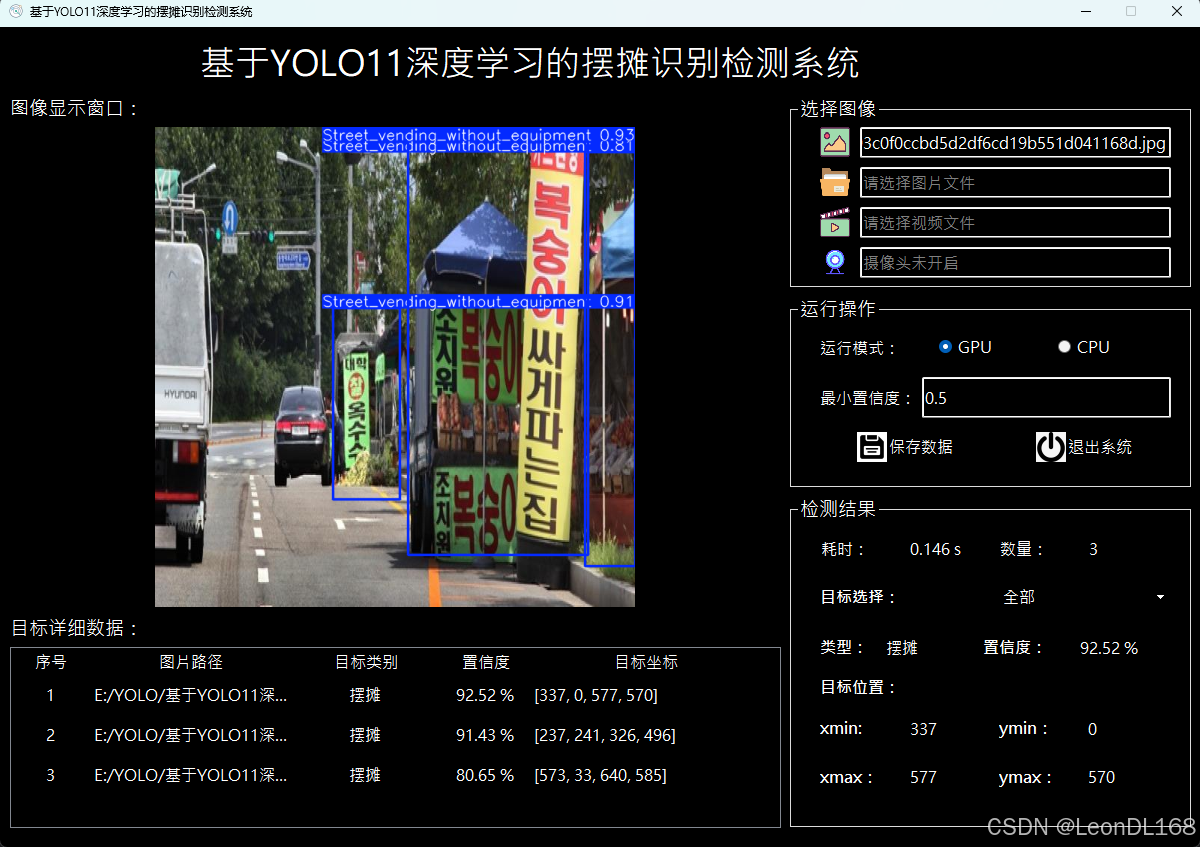1200x847 pixels.
Task: Click the webcam camera icon
Action: coord(835,262)
